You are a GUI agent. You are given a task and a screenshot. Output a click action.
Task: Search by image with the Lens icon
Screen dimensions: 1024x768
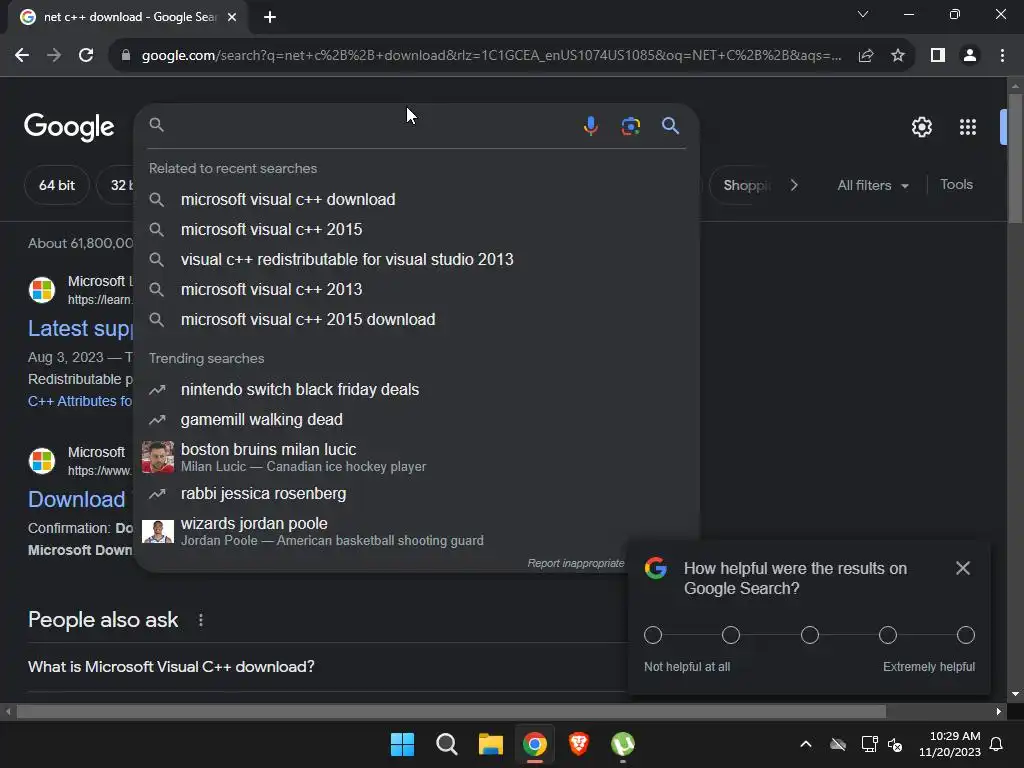630,125
